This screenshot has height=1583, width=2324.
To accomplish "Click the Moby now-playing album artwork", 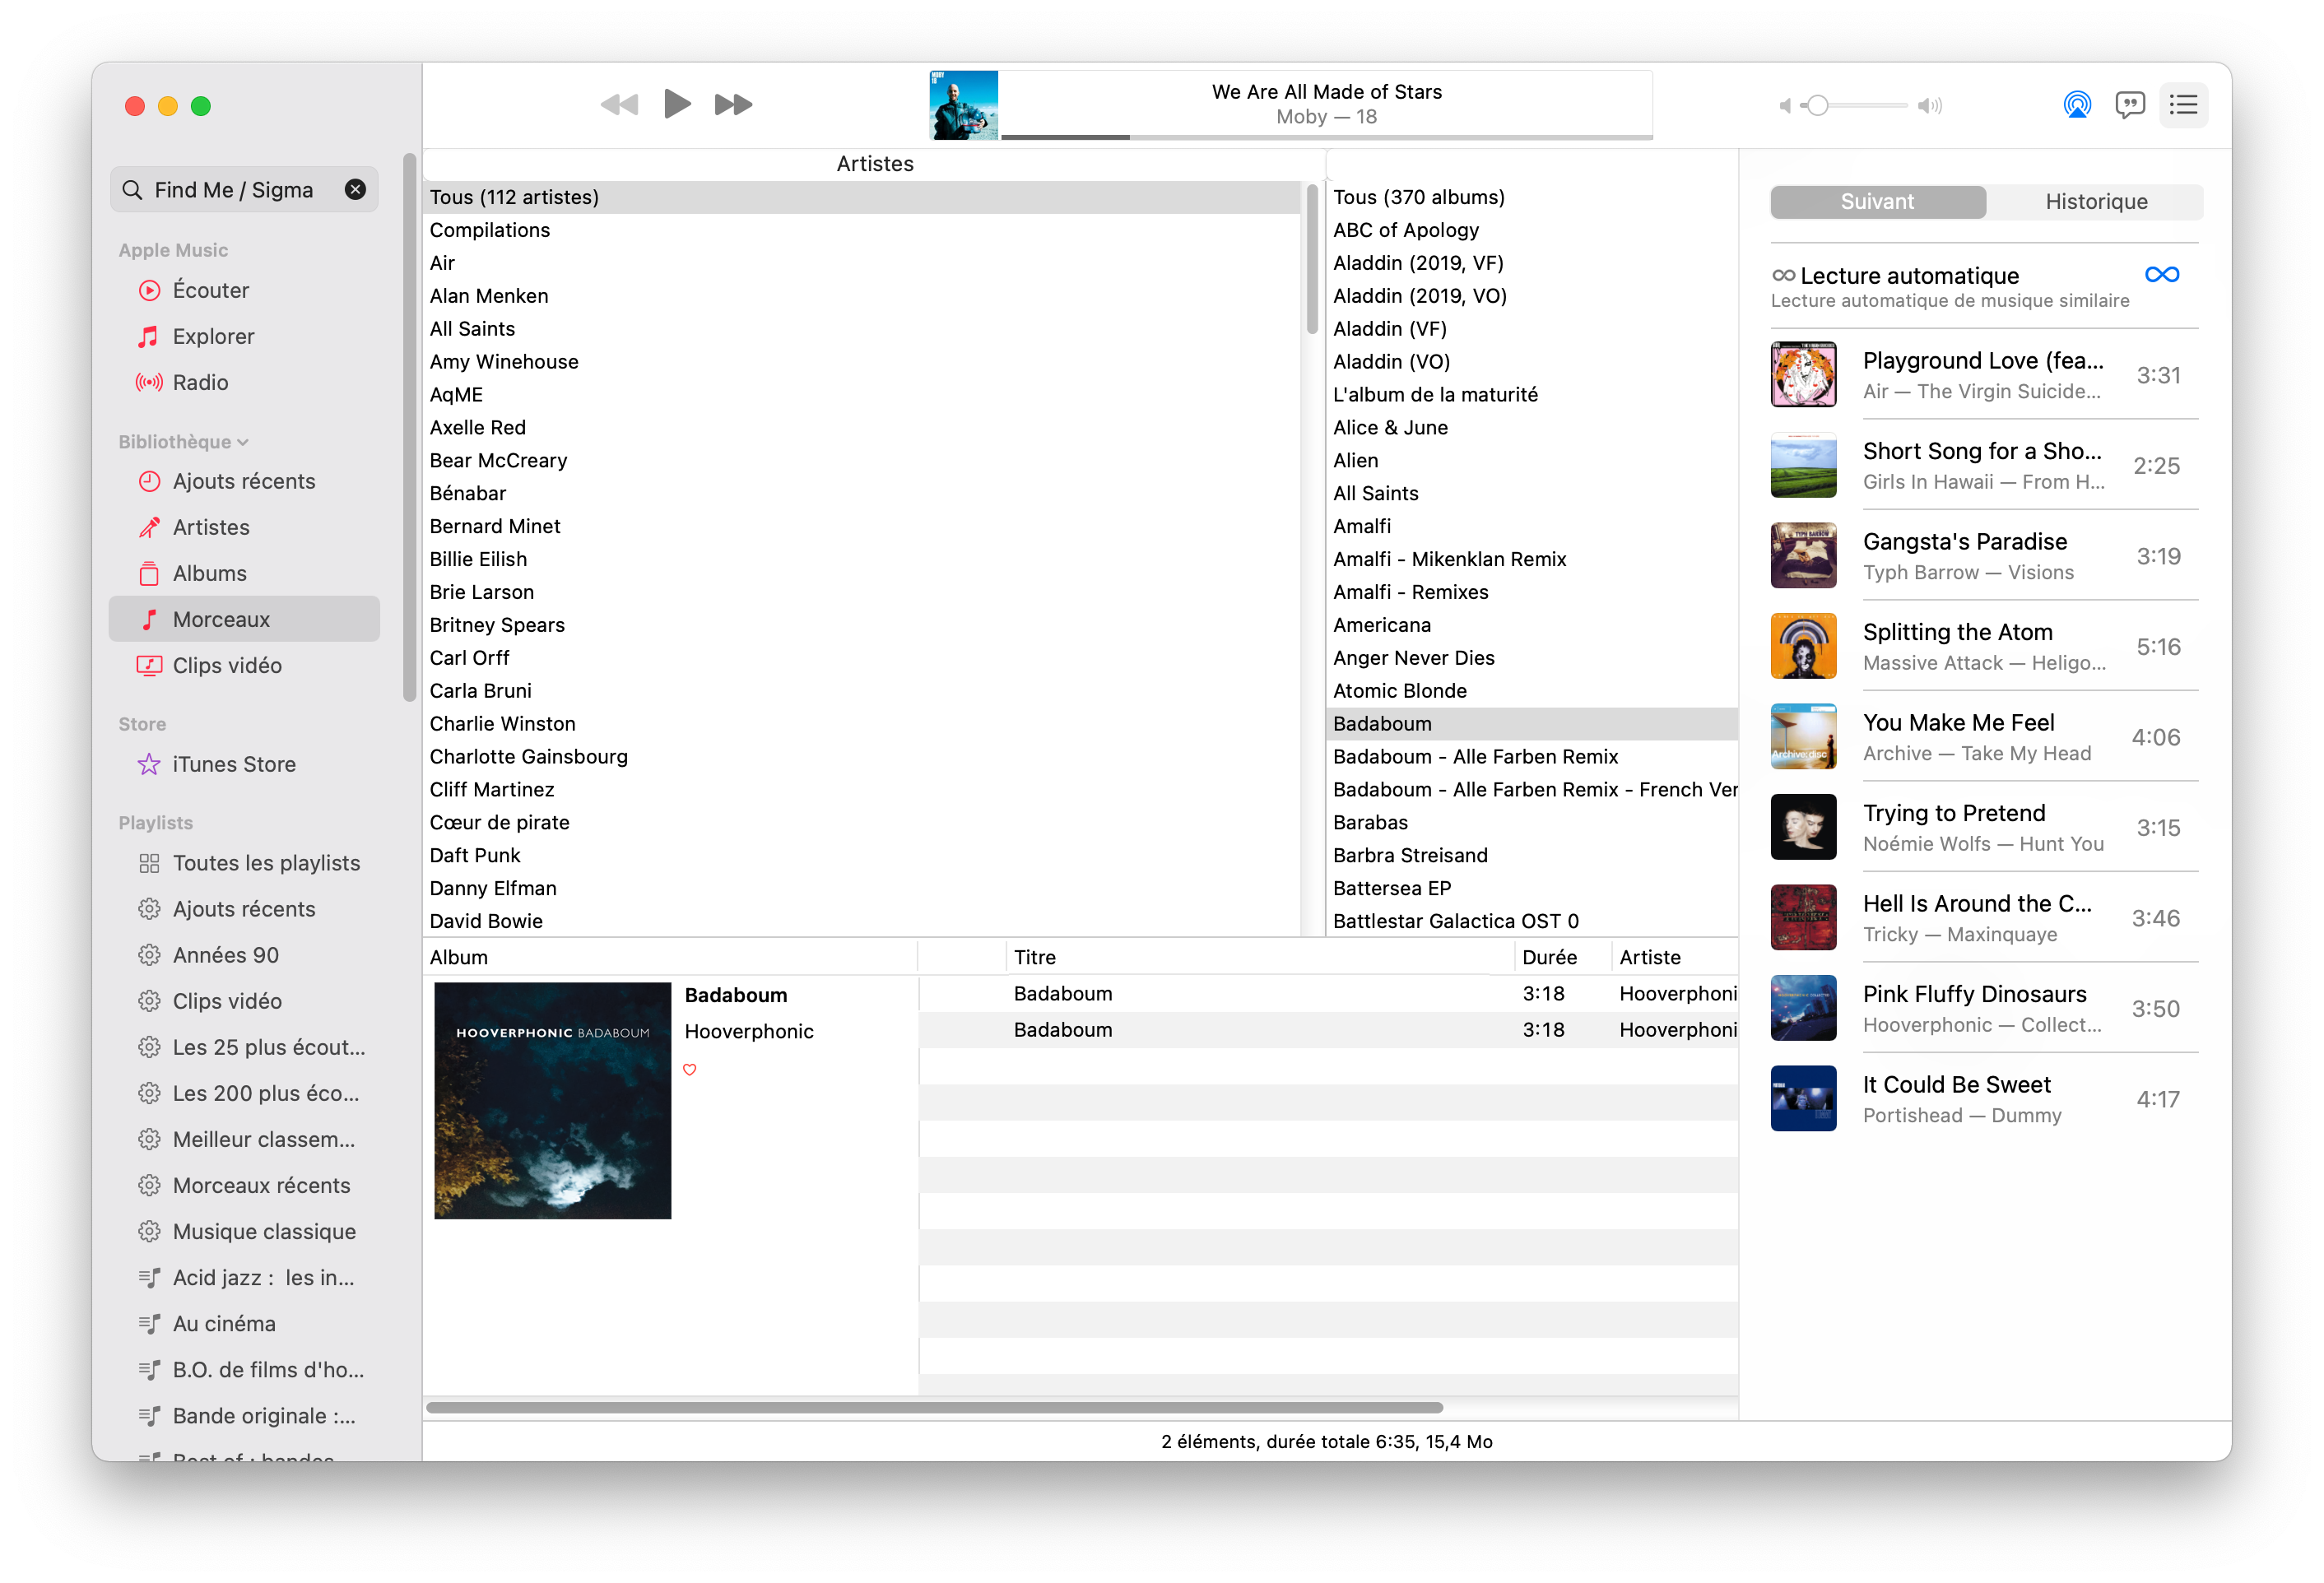I will pyautogui.click(x=963, y=105).
